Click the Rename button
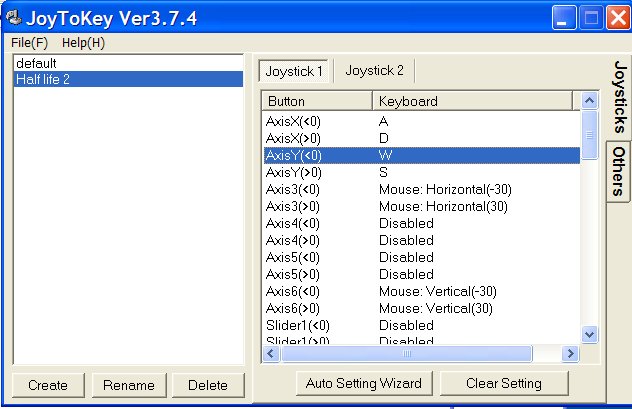Image resolution: width=632 pixels, height=409 pixels. coord(129,385)
